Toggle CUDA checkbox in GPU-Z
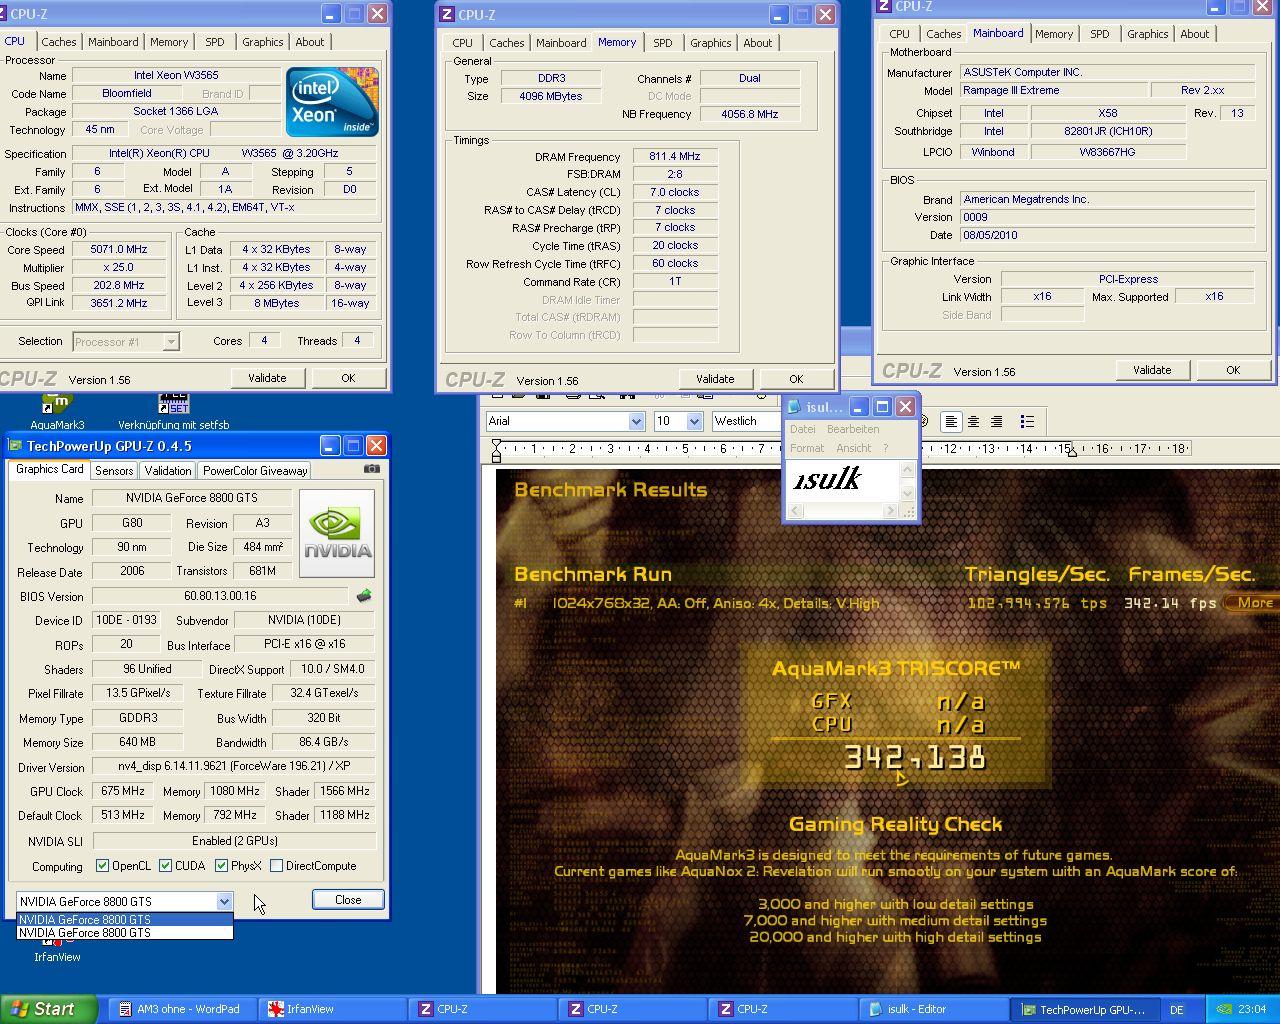1280x1024 pixels. click(166, 866)
